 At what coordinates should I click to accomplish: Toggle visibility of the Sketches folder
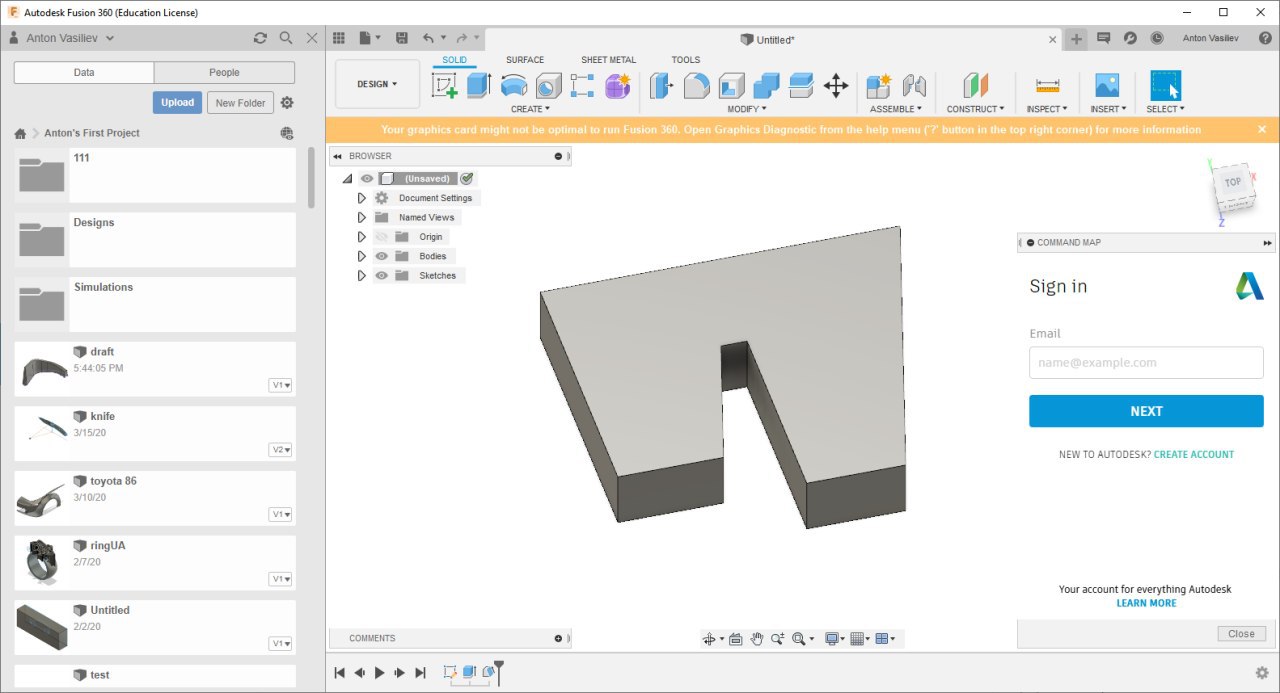(381, 276)
